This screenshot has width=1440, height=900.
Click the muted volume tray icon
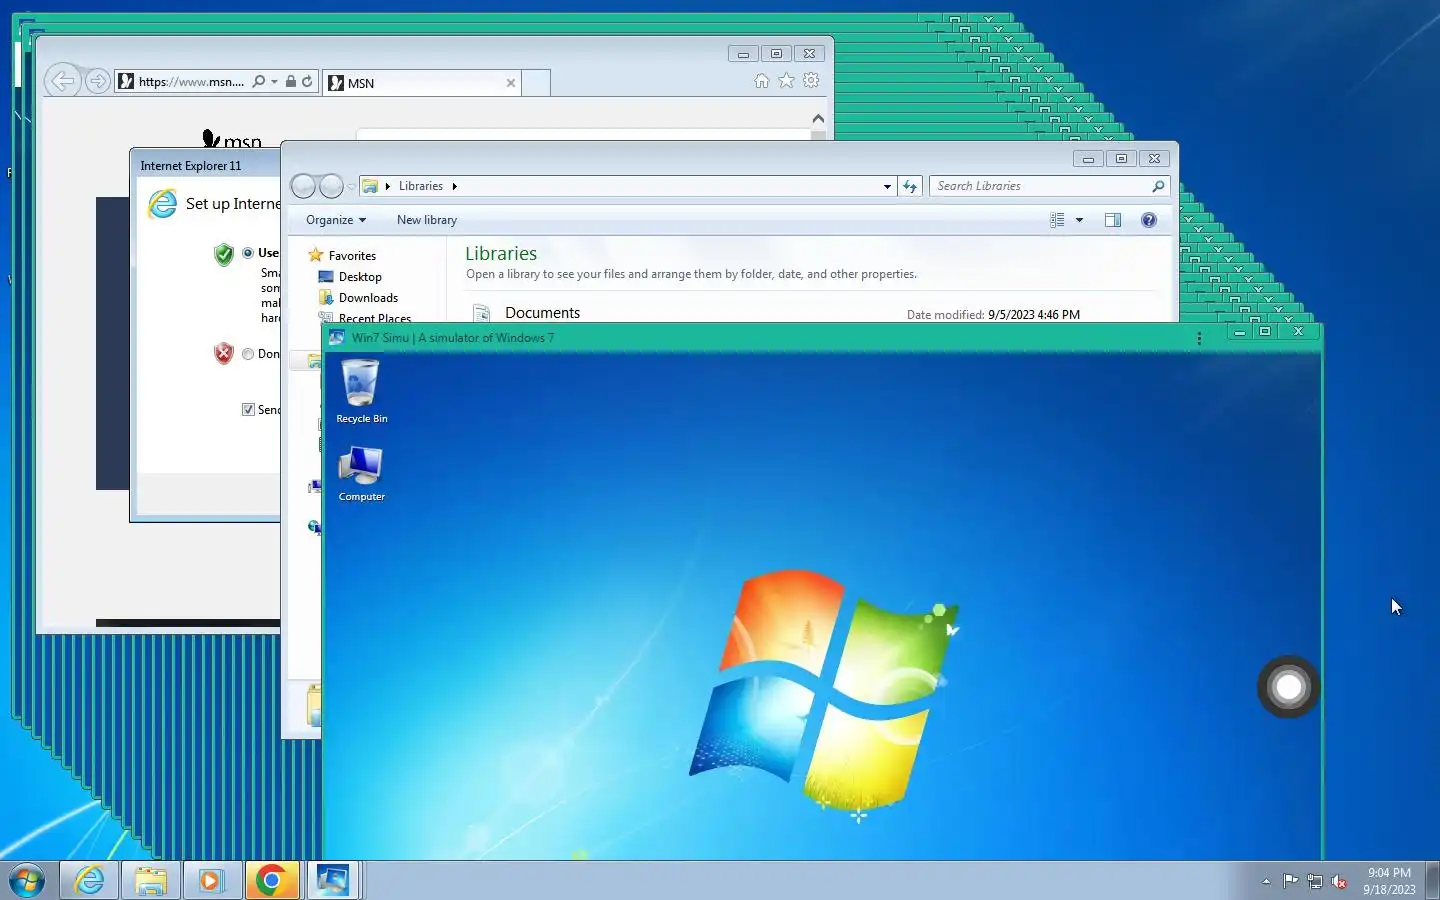(x=1340, y=881)
